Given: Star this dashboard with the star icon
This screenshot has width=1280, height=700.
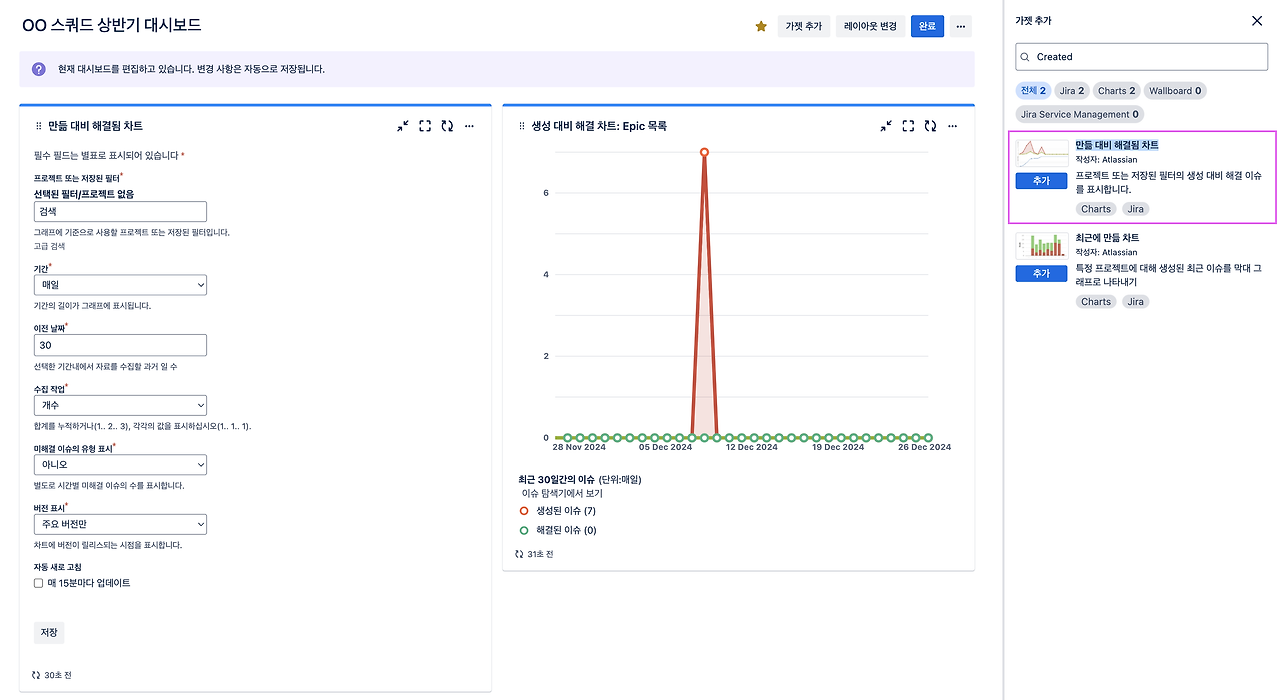Looking at the screenshot, I should pos(761,27).
